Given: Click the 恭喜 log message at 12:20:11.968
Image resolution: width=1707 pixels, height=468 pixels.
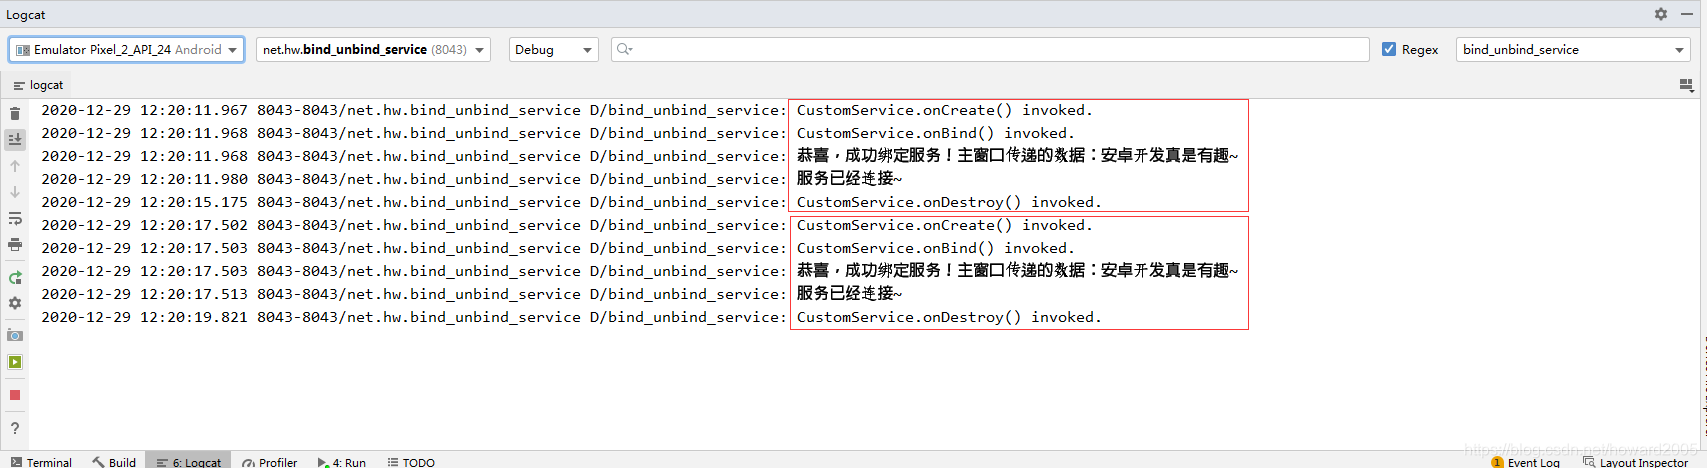Looking at the screenshot, I should (x=1017, y=156).
